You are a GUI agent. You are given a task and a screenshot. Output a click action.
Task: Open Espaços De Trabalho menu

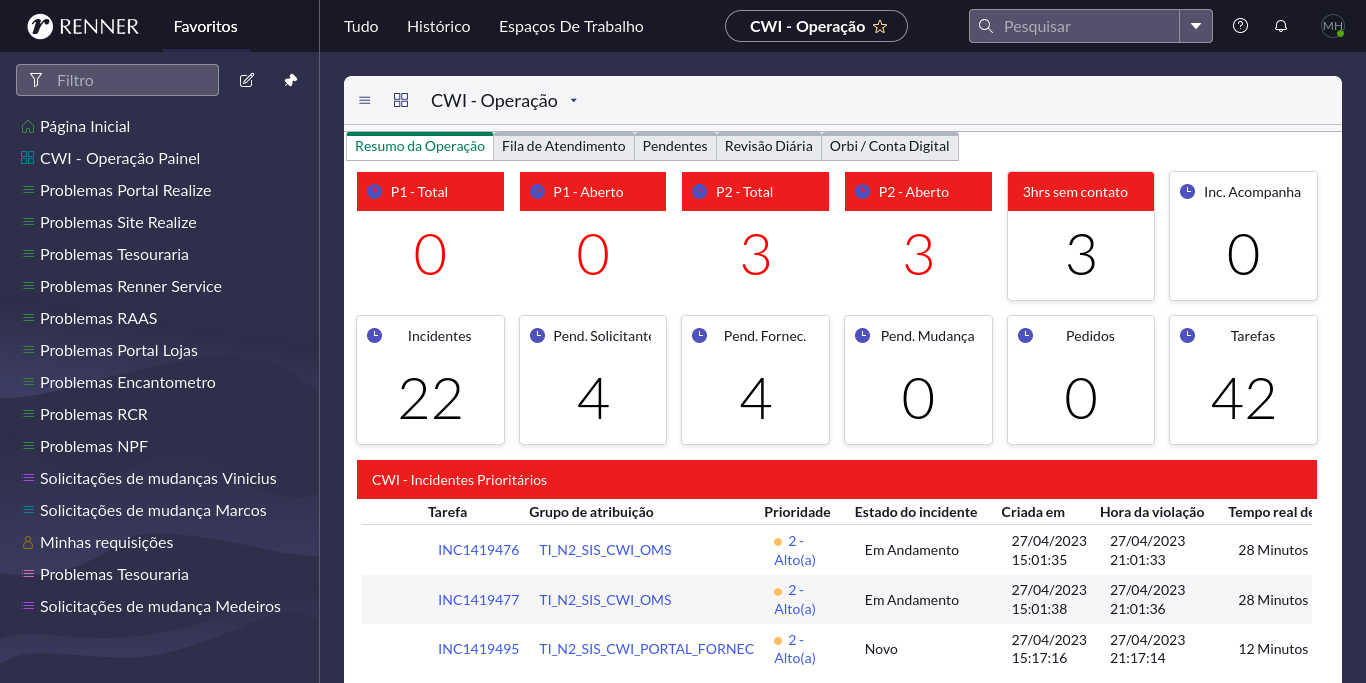pos(571,27)
